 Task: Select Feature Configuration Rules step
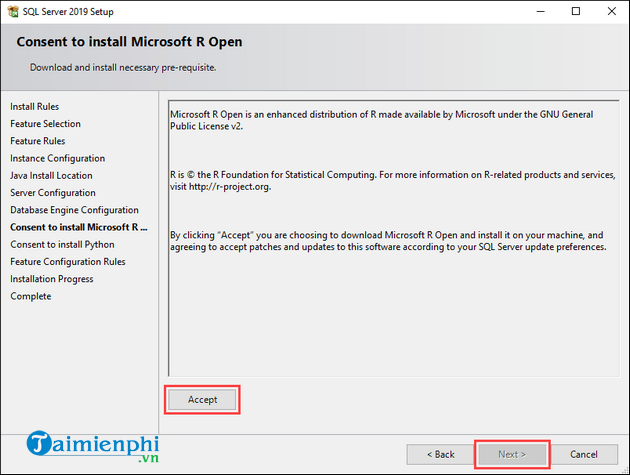[x=68, y=262]
